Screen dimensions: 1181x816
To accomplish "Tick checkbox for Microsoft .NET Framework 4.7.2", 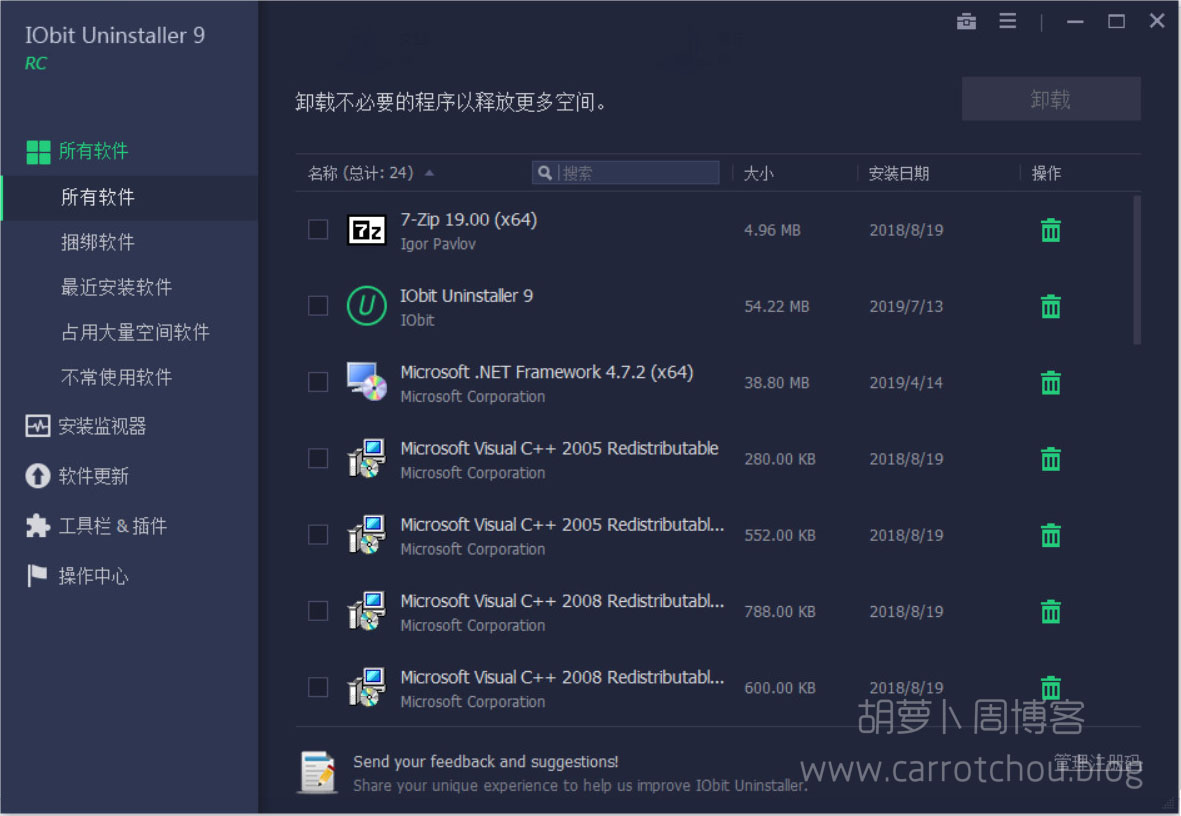I will 318,382.
